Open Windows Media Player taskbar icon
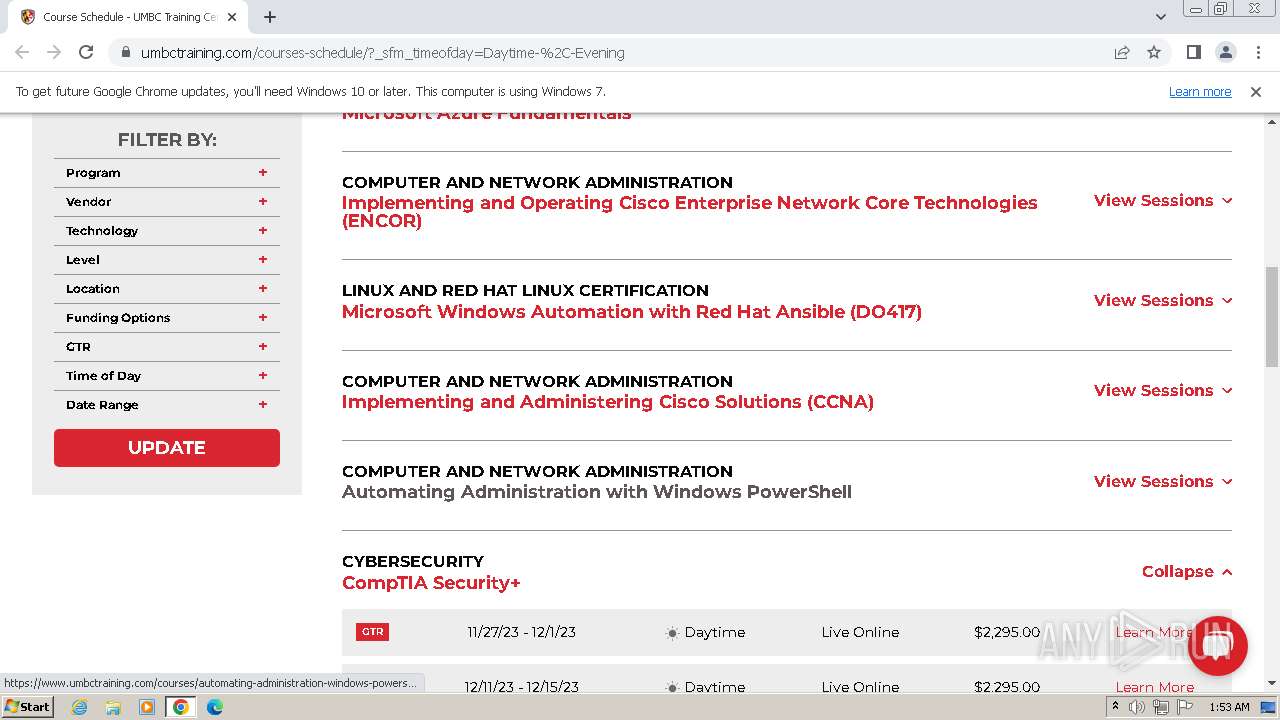The width and height of the screenshot is (1280, 720). point(147,707)
